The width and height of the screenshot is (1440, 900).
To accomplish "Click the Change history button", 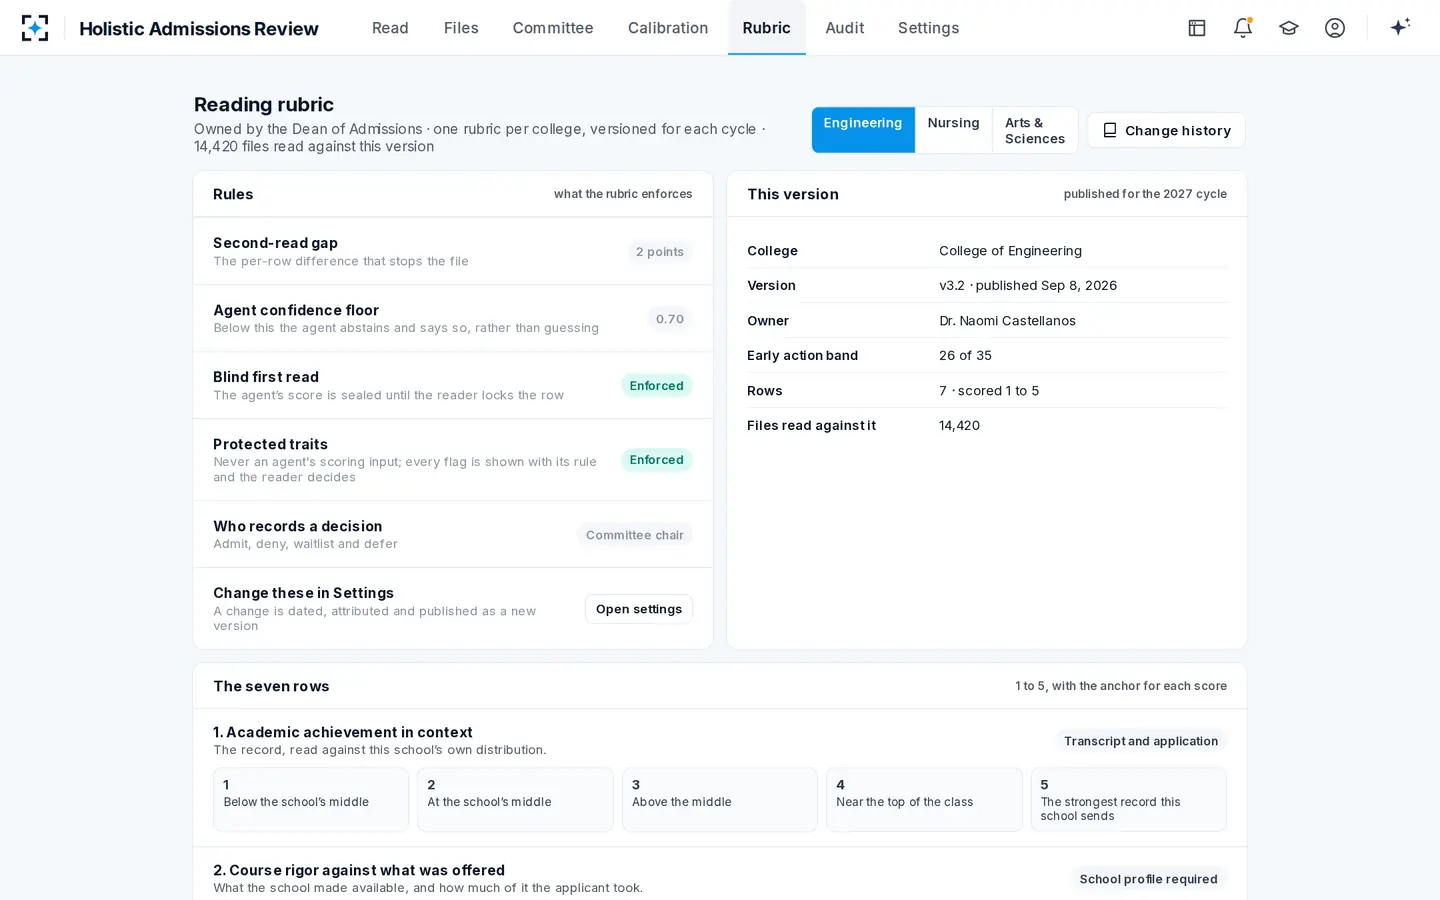I will [x=1166, y=130].
